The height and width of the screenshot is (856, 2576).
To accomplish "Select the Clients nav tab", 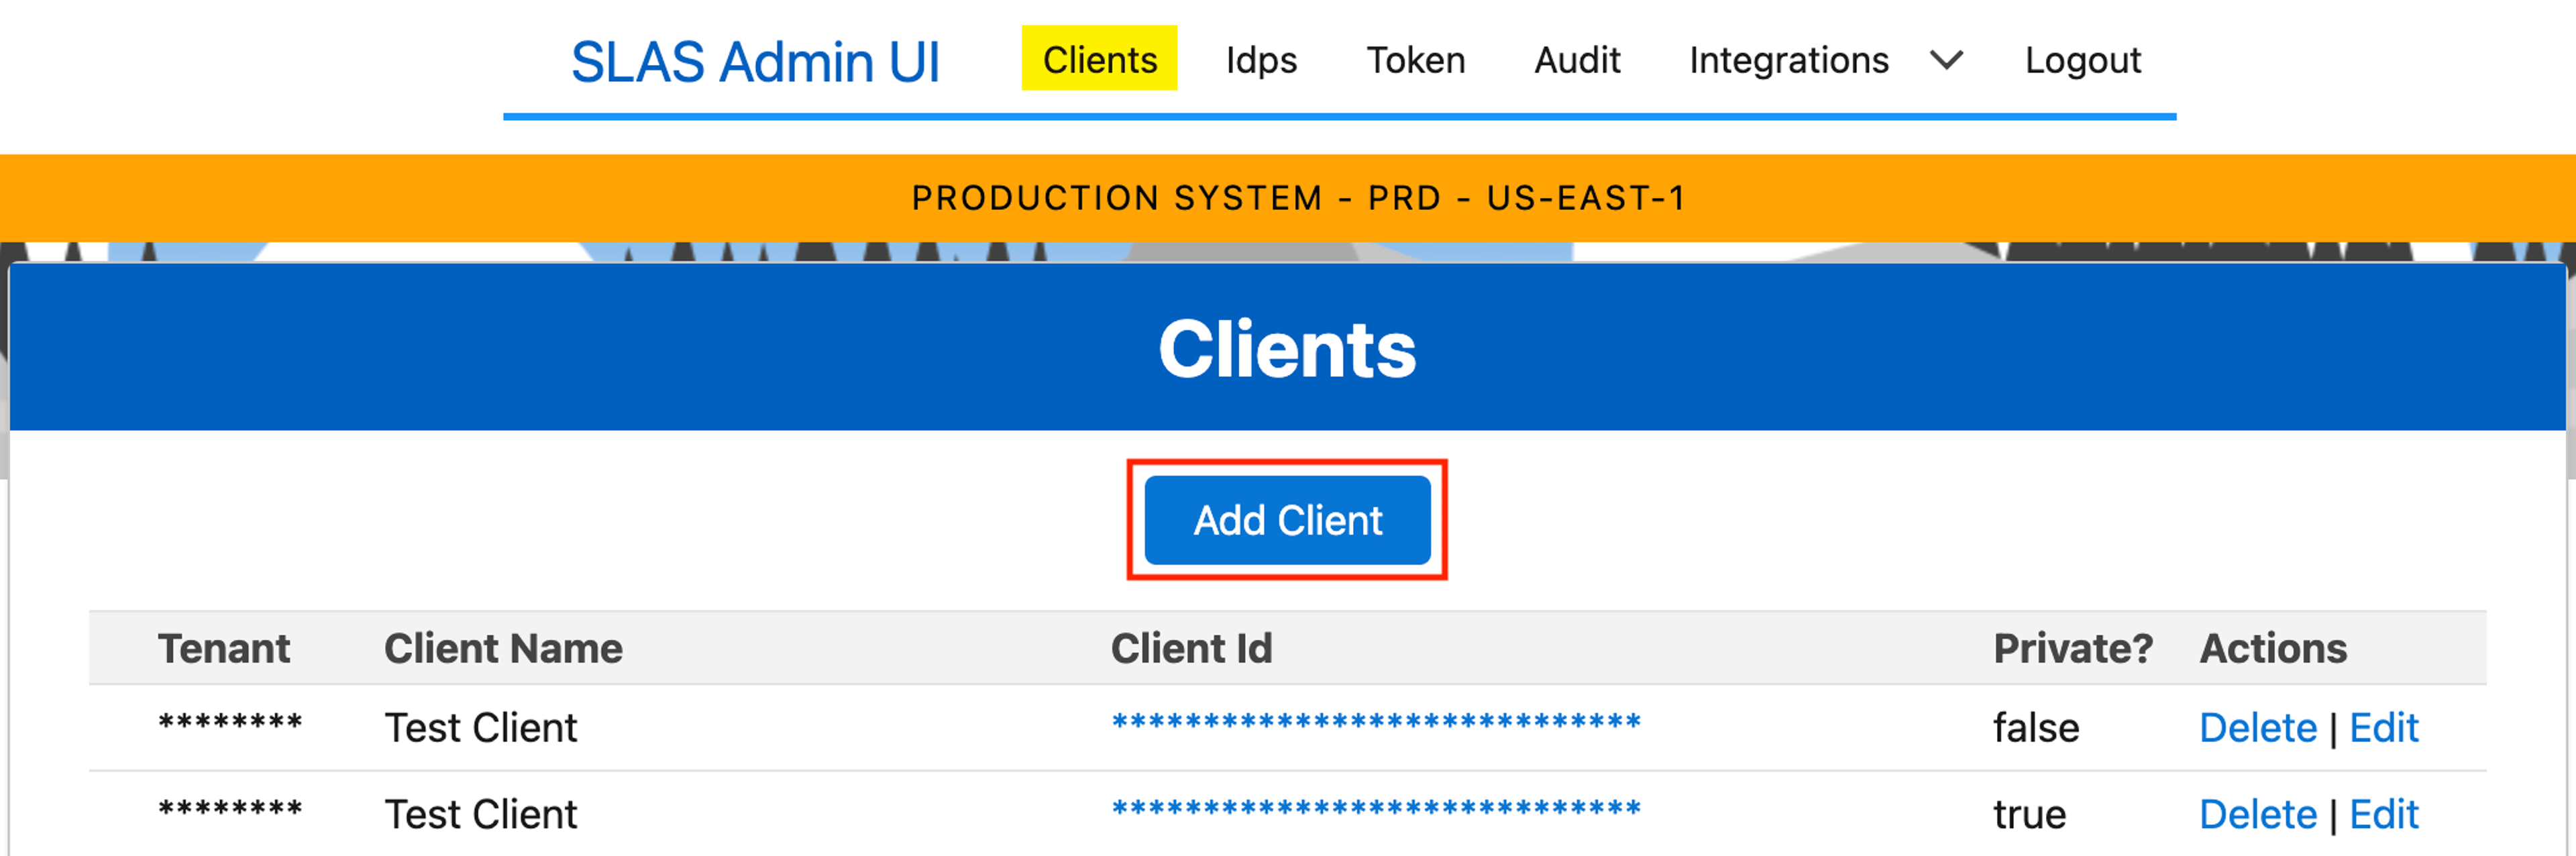I will (1099, 59).
